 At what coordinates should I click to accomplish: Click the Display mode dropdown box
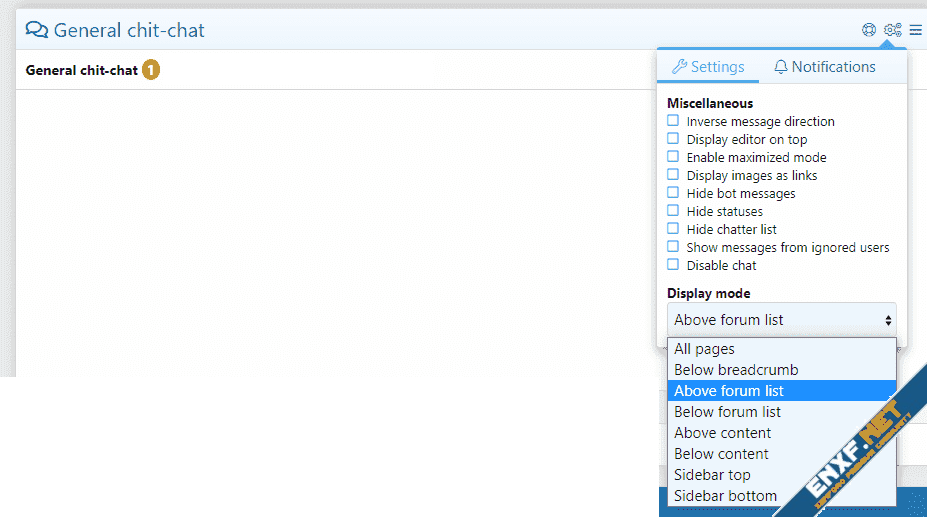pos(781,320)
